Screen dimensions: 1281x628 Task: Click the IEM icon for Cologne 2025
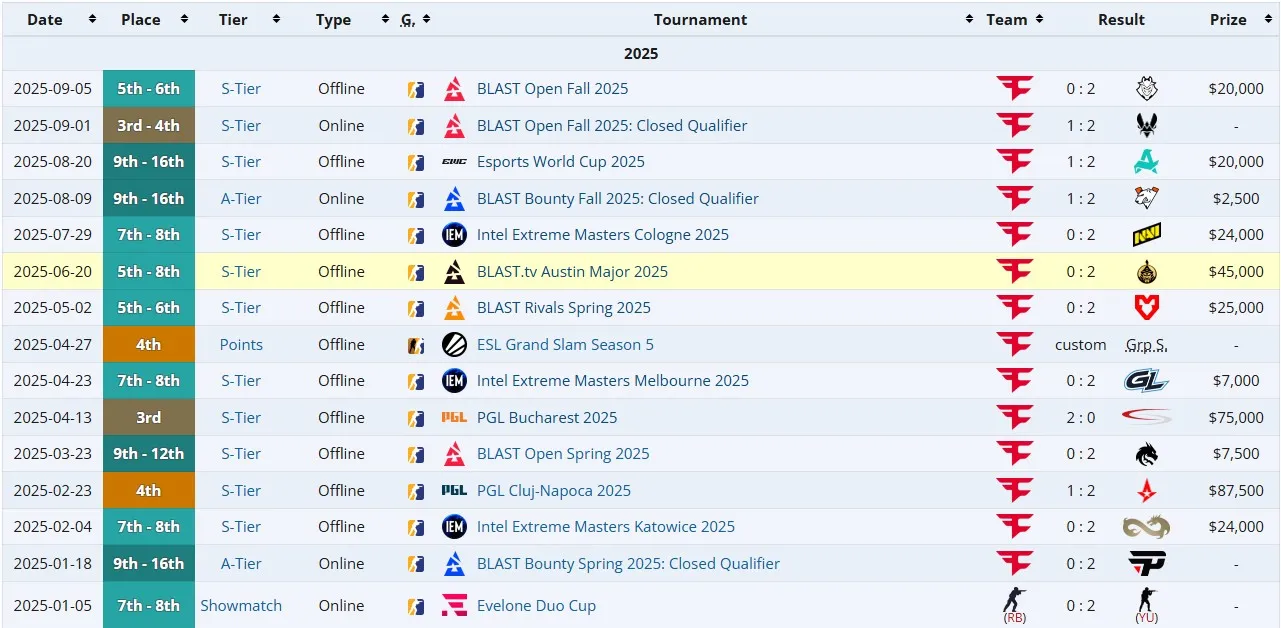[x=454, y=235]
